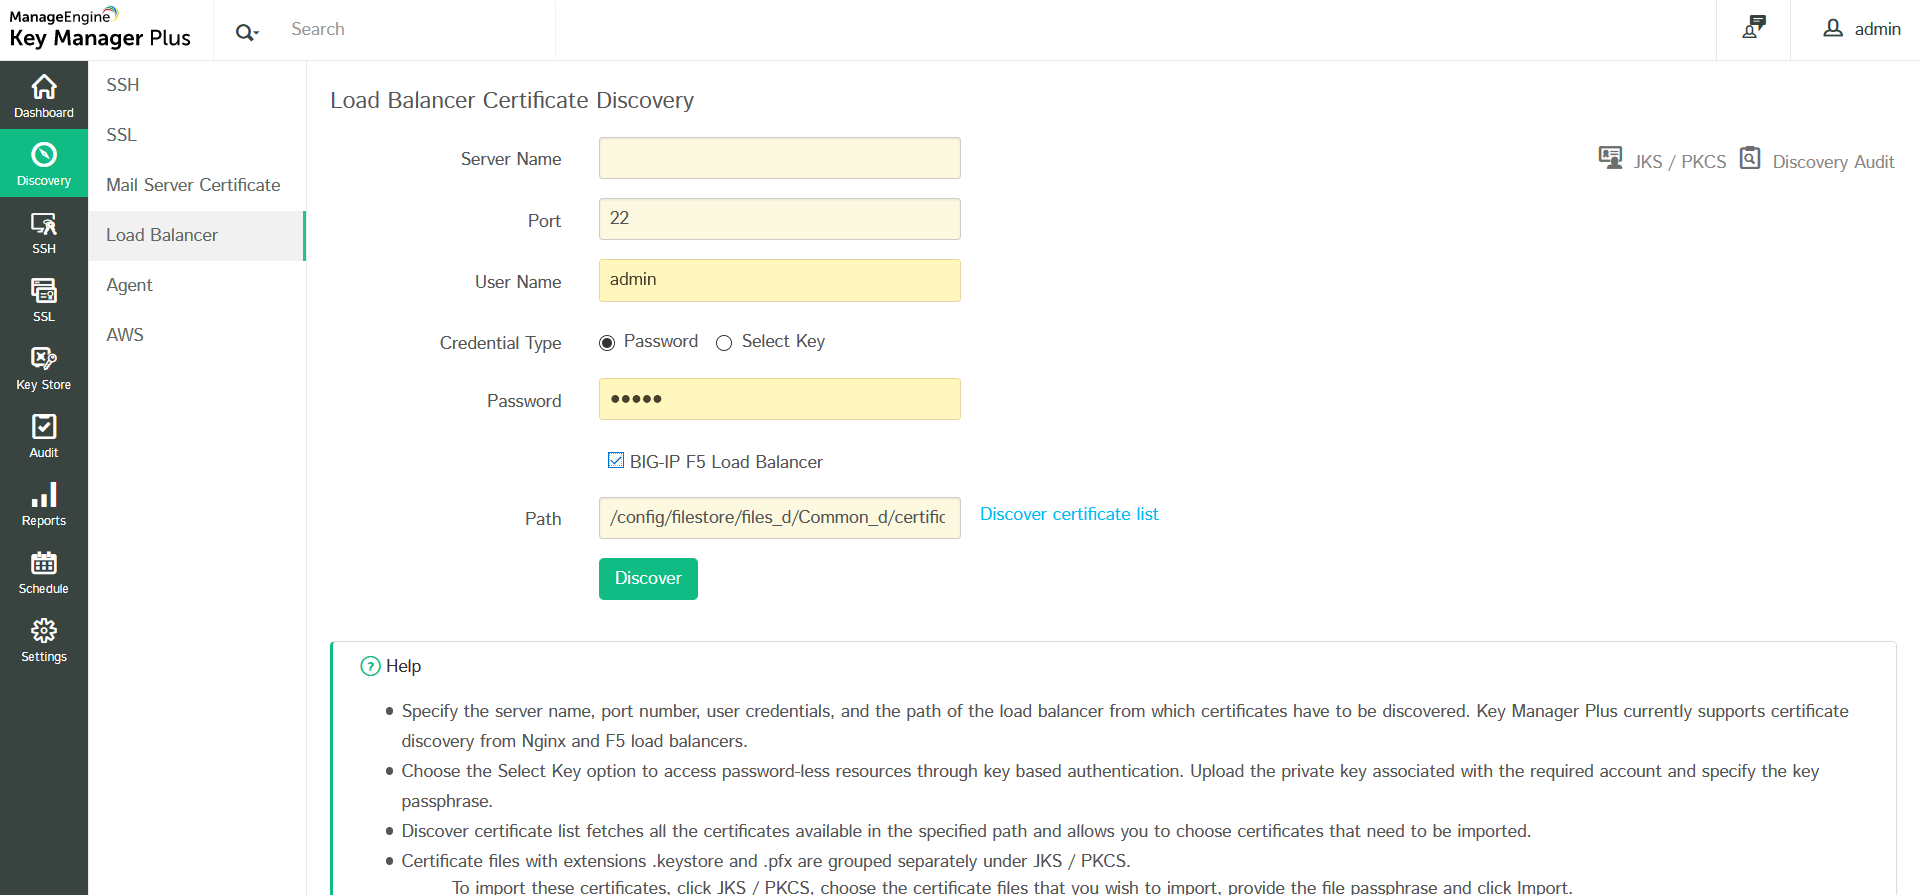
Task: Uncheck BIG-IP F5 Load Balancer checkbox
Action: click(x=616, y=460)
